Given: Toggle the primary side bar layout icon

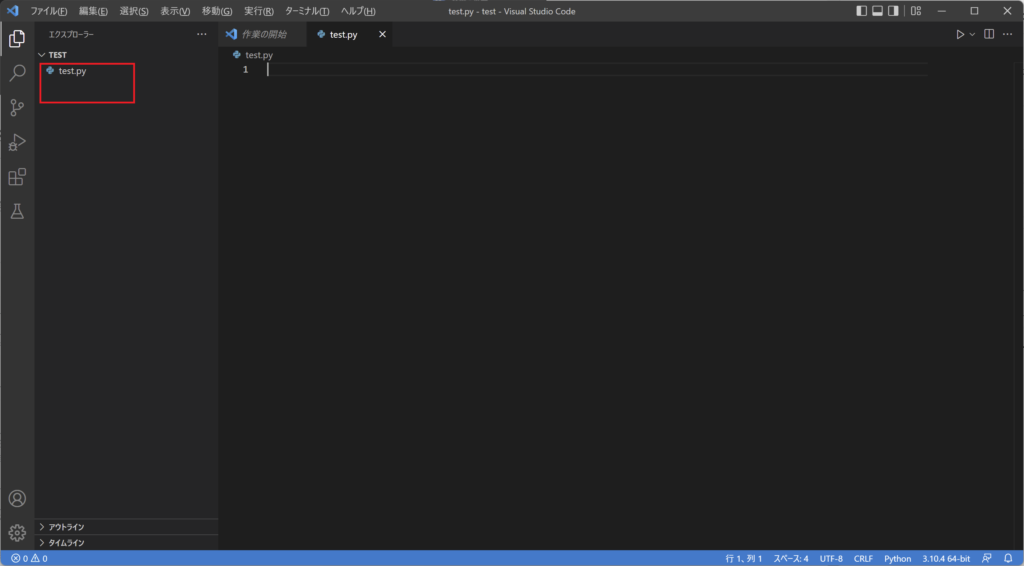Looking at the screenshot, I should point(861,11).
